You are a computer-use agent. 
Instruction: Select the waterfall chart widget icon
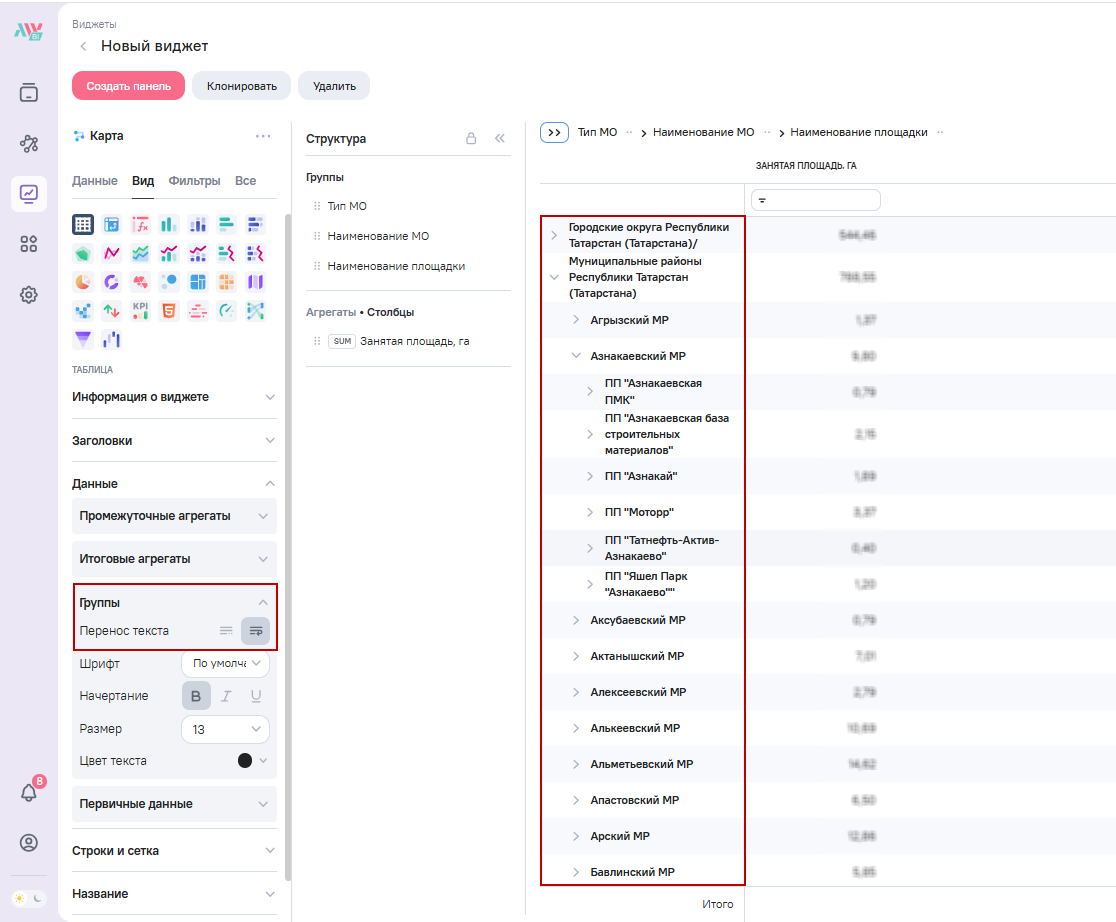(x=112, y=340)
